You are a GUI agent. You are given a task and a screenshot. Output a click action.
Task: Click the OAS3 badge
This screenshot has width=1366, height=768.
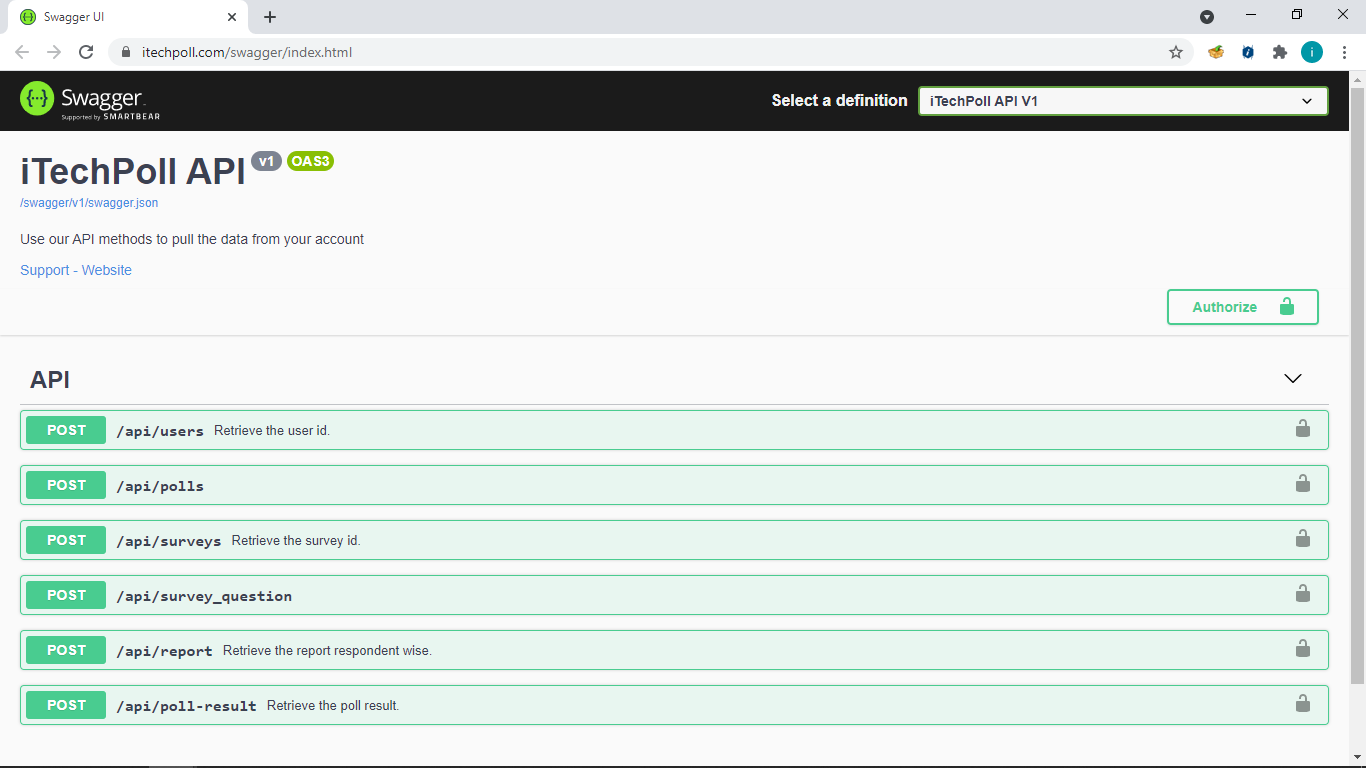coord(310,161)
